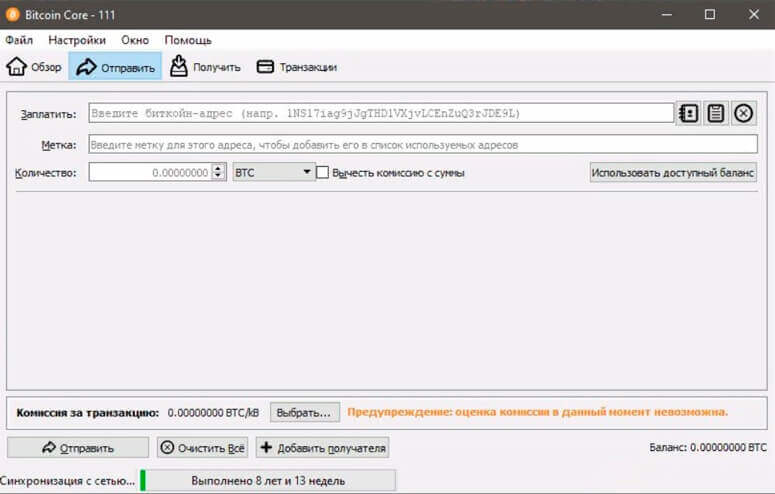Click the amount spinner arrows
775x494 pixels.
(x=219, y=172)
